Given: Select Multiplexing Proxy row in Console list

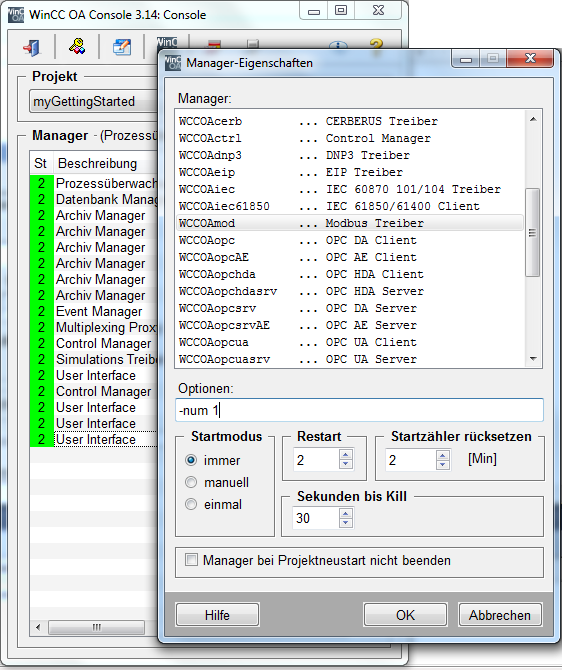Looking at the screenshot, I should coord(94,327).
